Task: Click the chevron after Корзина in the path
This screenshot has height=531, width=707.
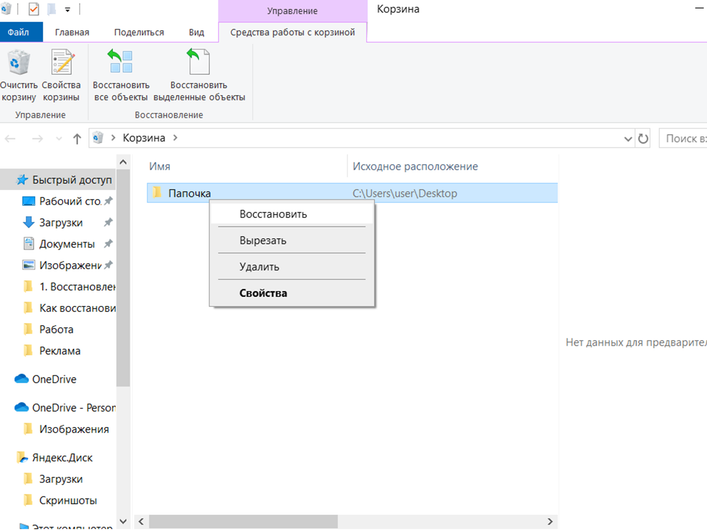Action: (x=175, y=138)
